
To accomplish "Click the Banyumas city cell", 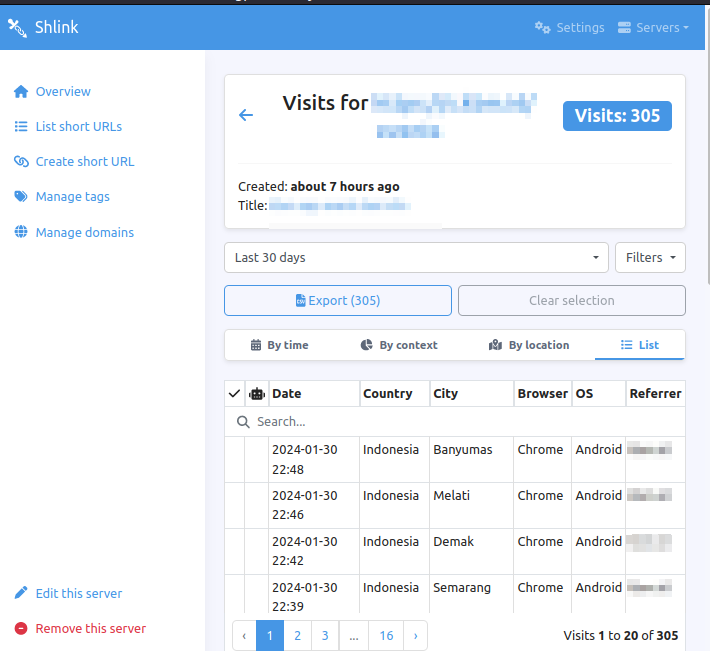I will (x=471, y=460).
